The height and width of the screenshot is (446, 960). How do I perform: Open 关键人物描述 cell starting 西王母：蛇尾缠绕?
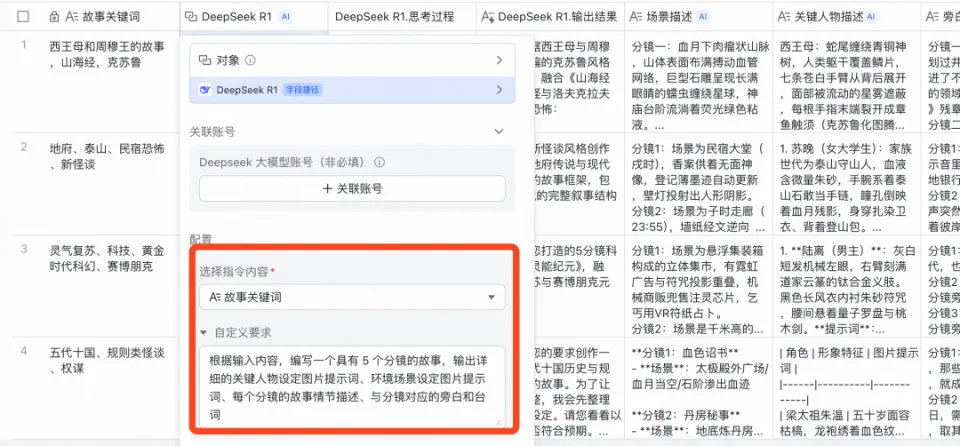847,81
